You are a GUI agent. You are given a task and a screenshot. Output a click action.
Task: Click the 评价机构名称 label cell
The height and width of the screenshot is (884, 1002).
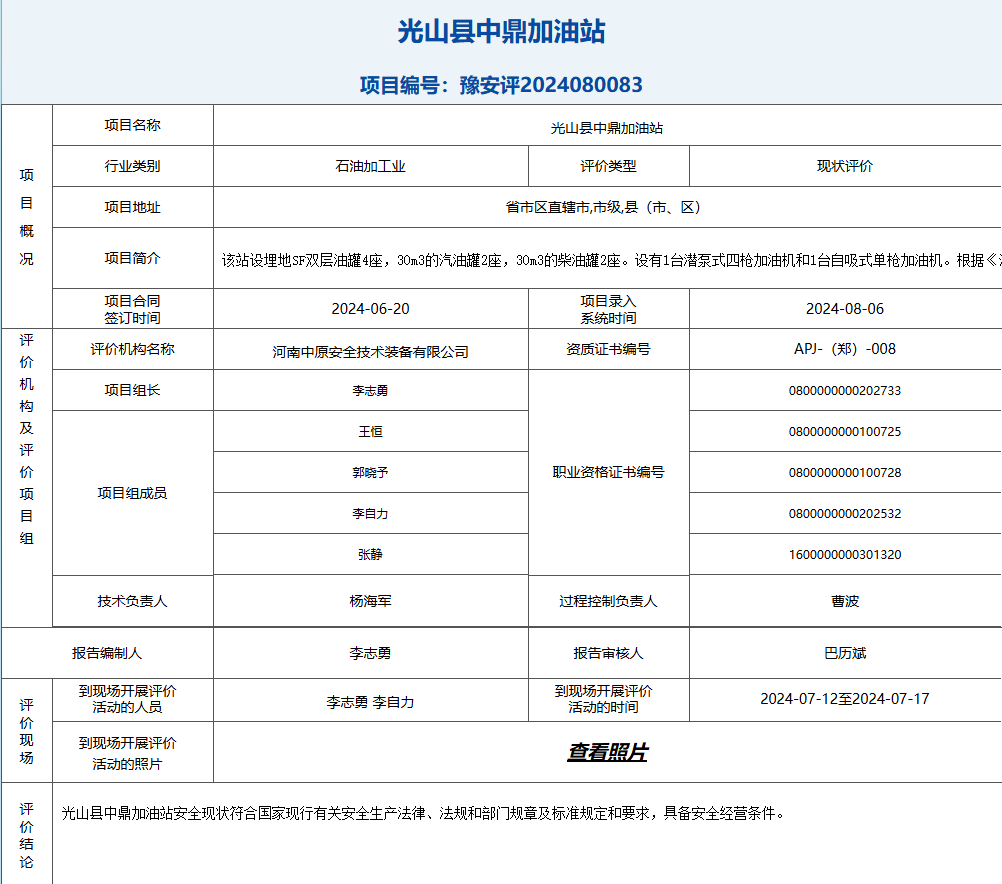pyautogui.click(x=132, y=349)
